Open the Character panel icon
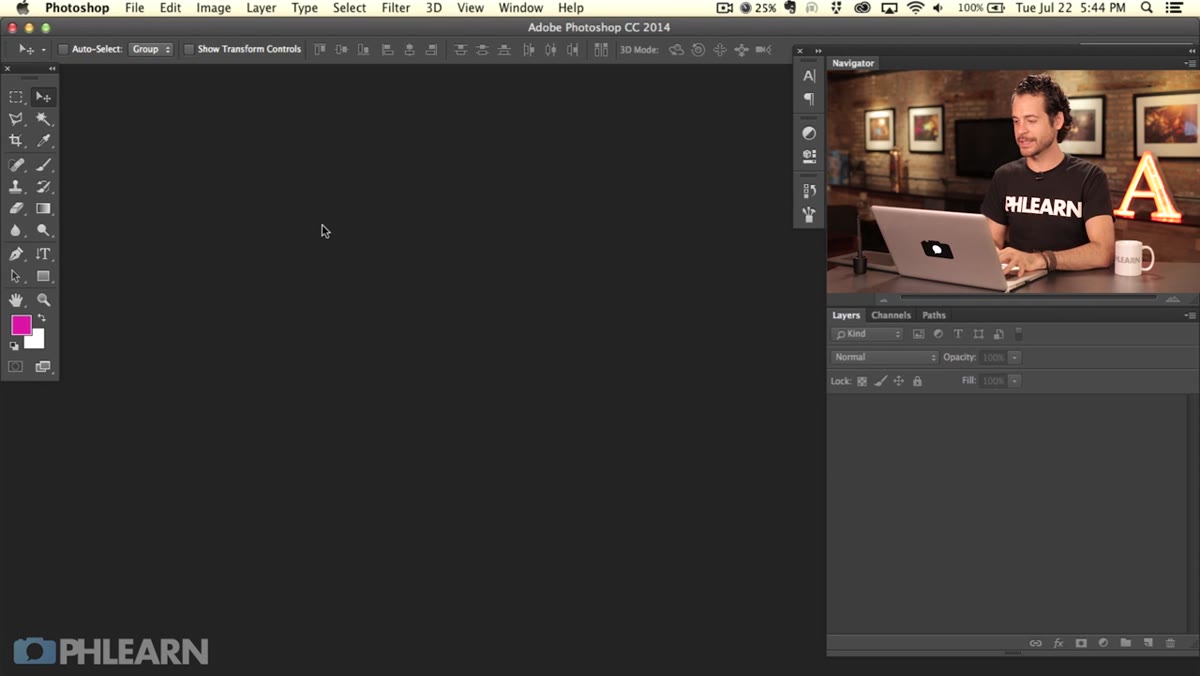The image size is (1200, 676). [809, 76]
